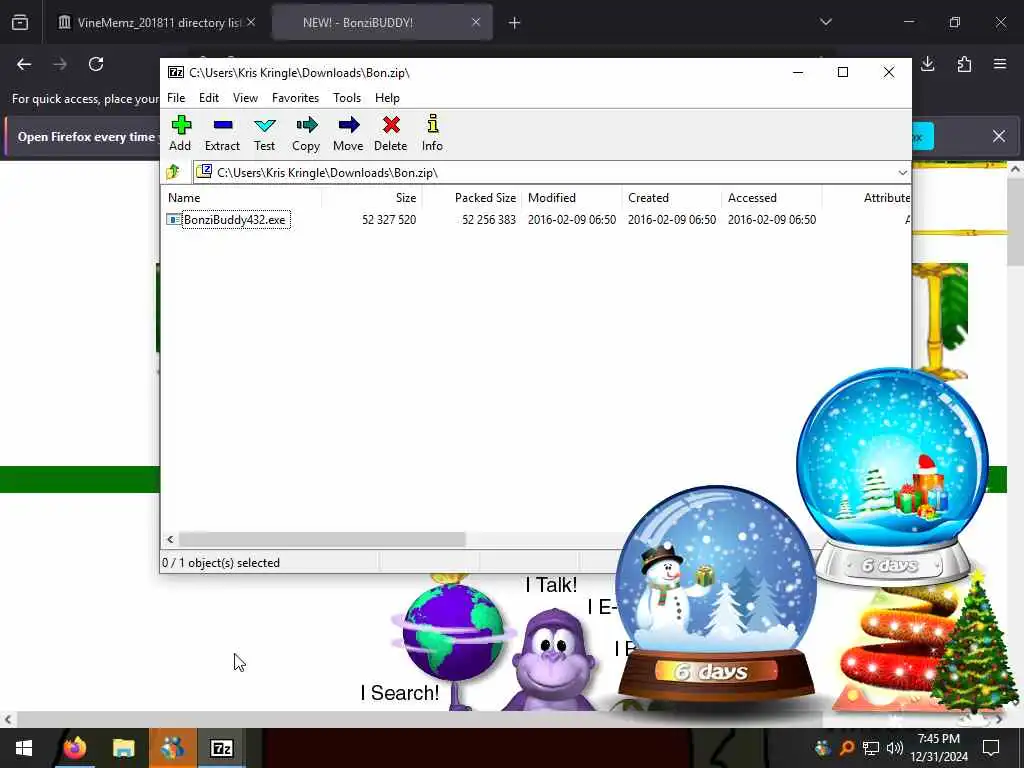Image resolution: width=1024 pixels, height=768 pixels.
Task: Click the globe image next to I Search!
Action: coord(454,632)
